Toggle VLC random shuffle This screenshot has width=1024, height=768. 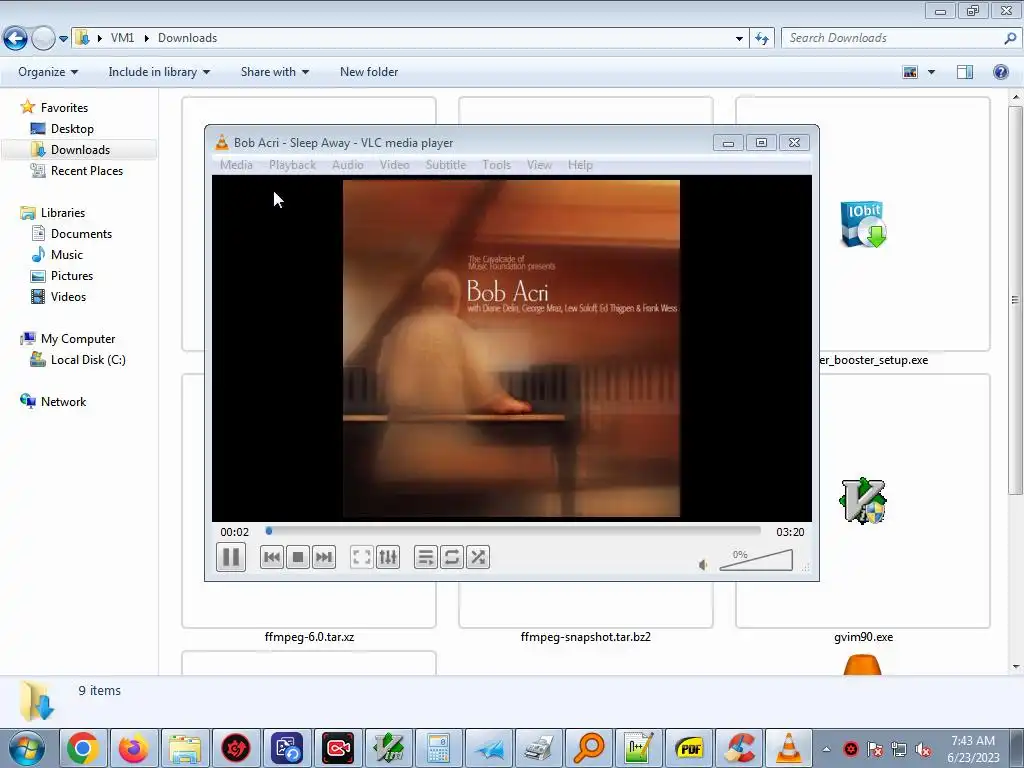478,557
